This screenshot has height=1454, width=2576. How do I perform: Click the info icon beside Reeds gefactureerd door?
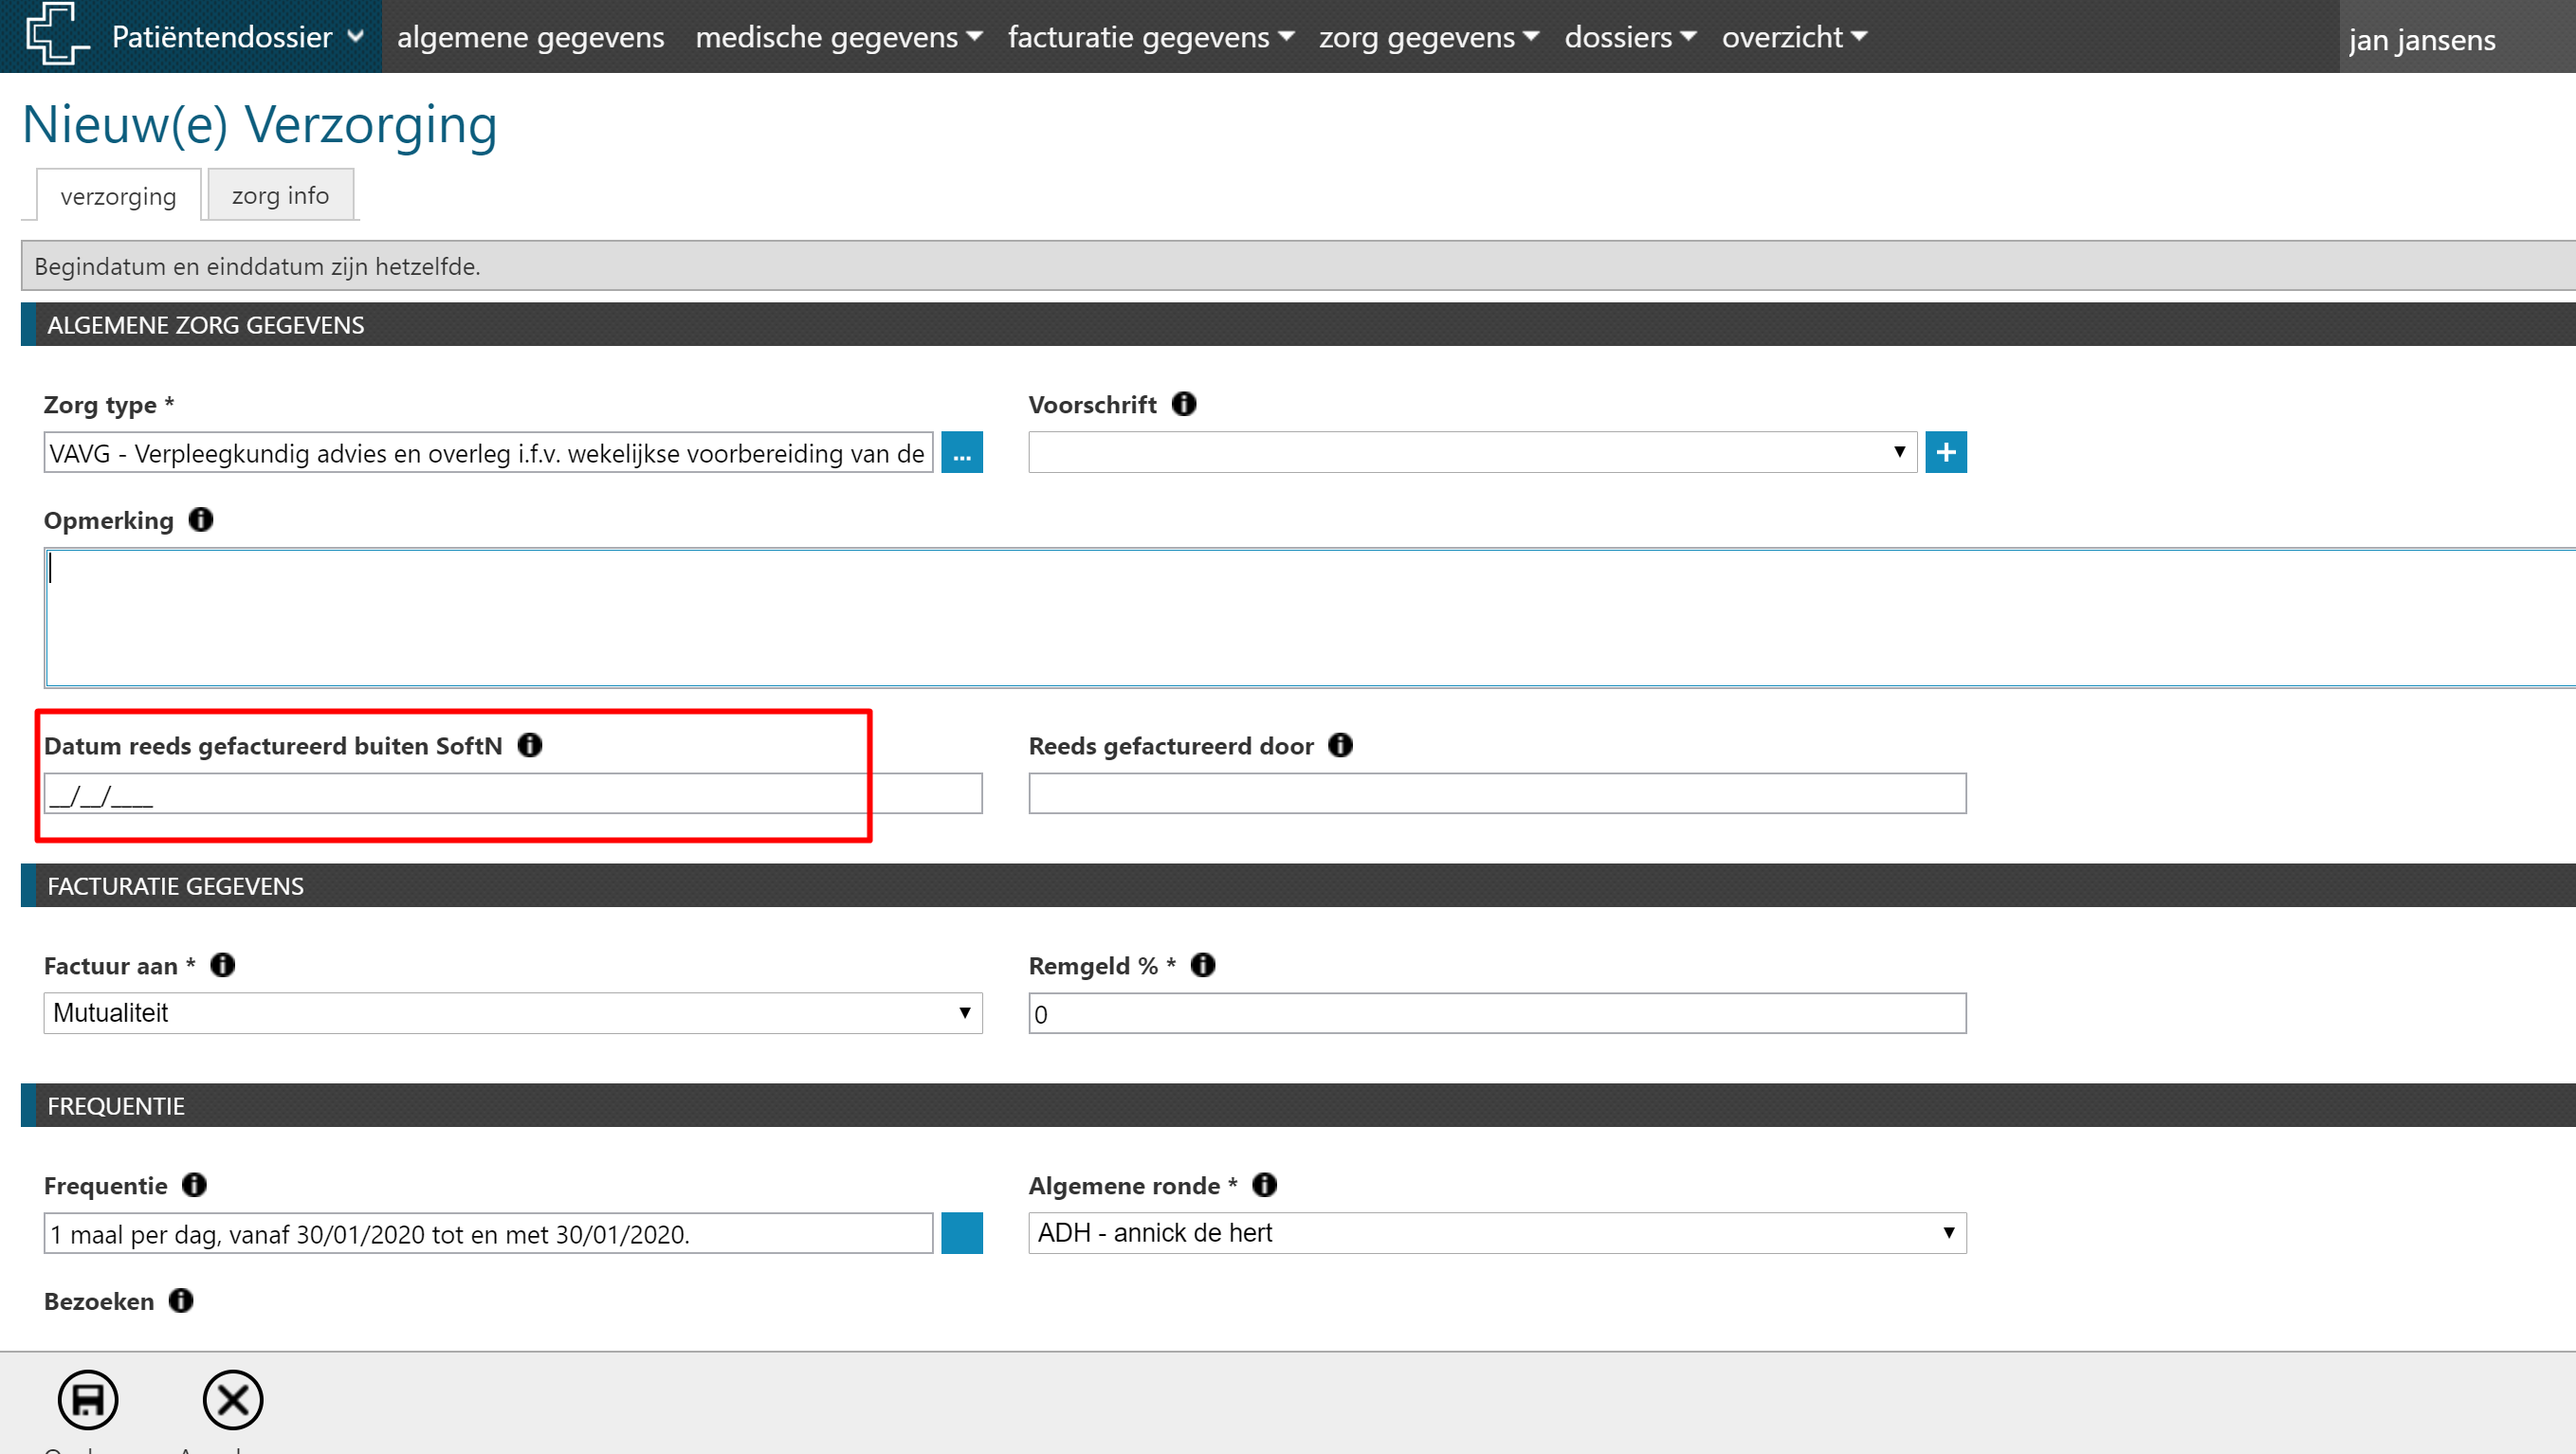click(1340, 745)
